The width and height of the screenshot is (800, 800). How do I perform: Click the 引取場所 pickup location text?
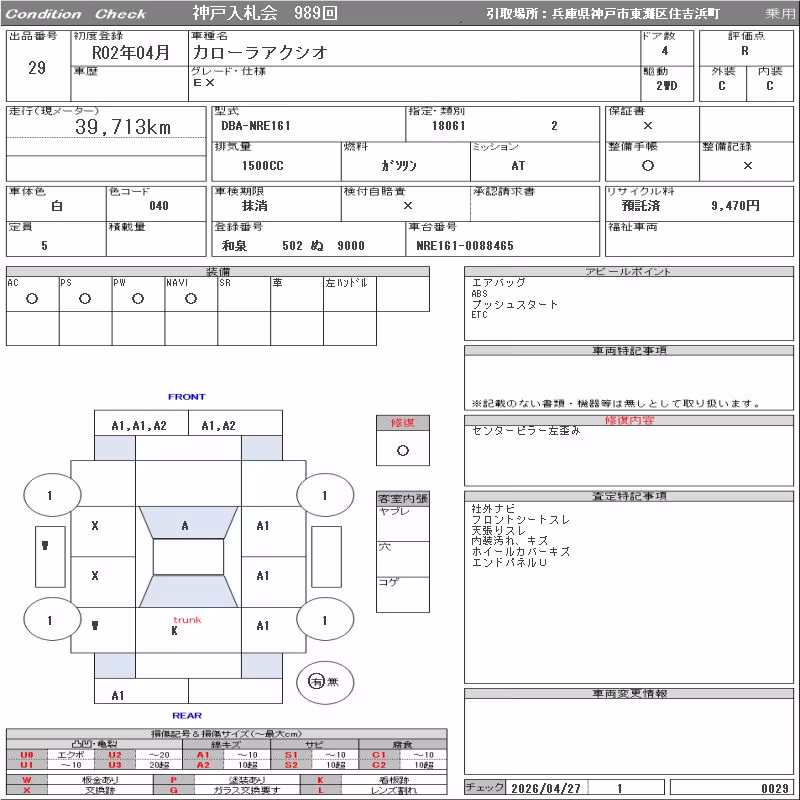coord(603,14)
